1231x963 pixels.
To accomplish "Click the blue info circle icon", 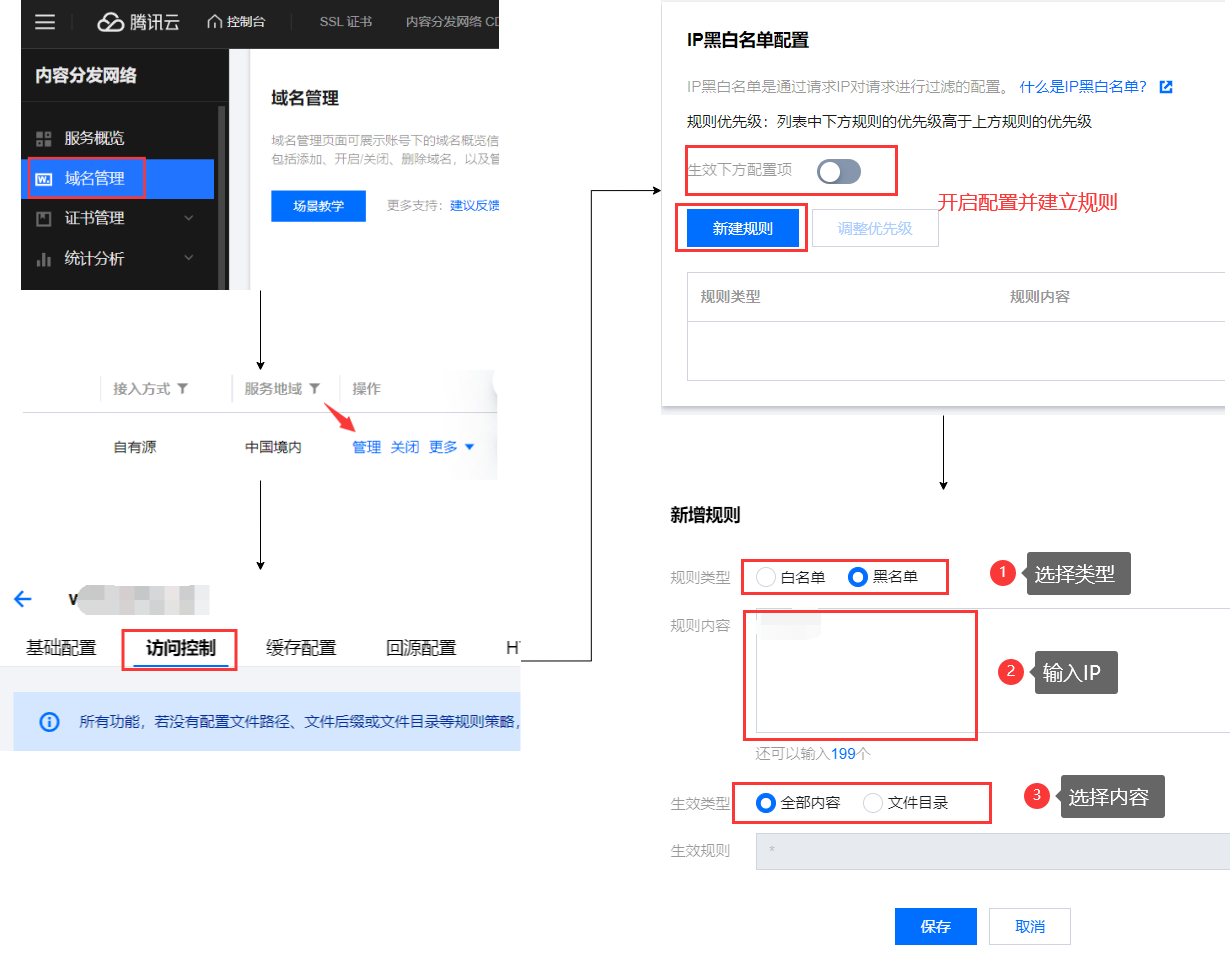I will coord(48,721).
